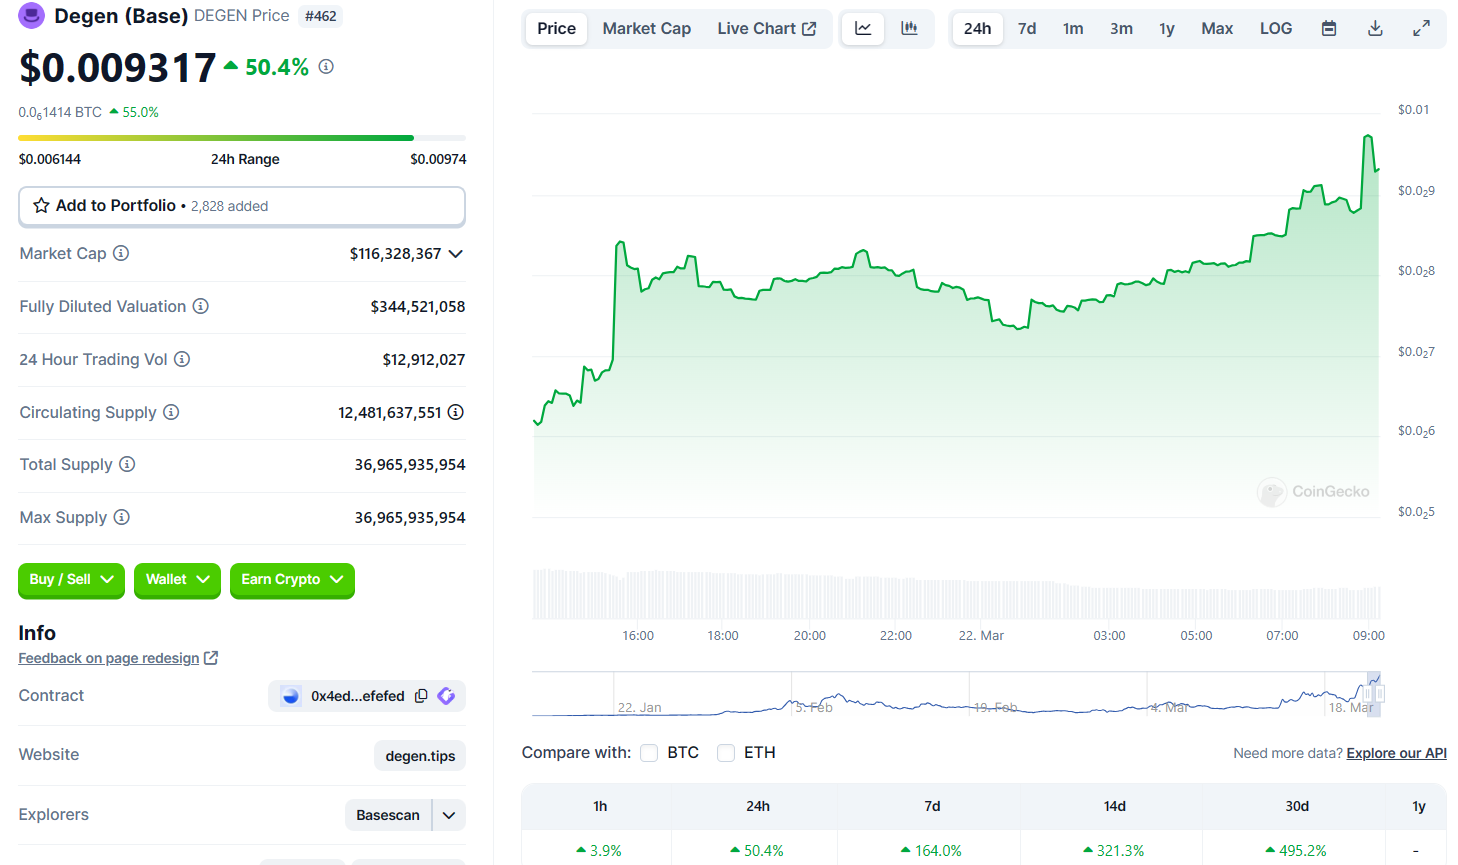This screenshot has height=865, width=1458.
Task: Expand chart to fullscreen
Action: coord(1421,29)
